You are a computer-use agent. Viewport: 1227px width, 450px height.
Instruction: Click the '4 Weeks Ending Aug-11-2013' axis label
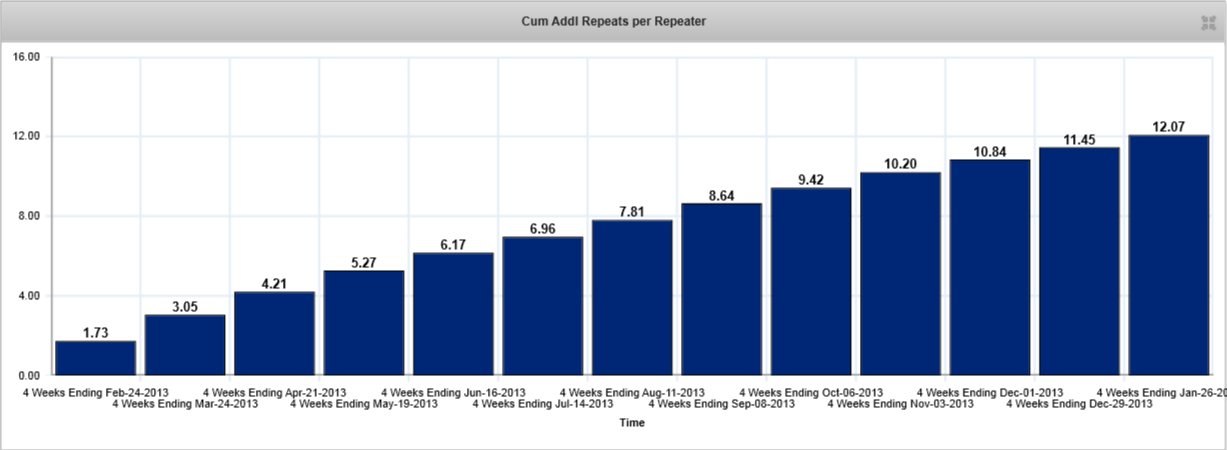(x=632, y=392)
